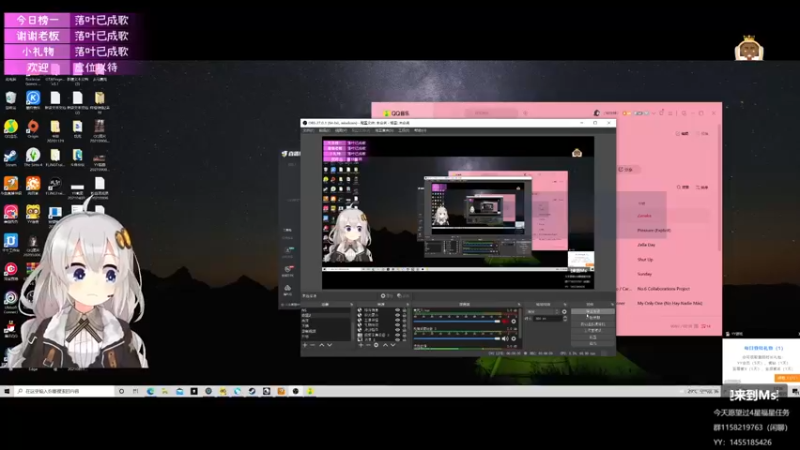Click the Exit button in OBS Controls
800x450 pixels.
[592, 343]
